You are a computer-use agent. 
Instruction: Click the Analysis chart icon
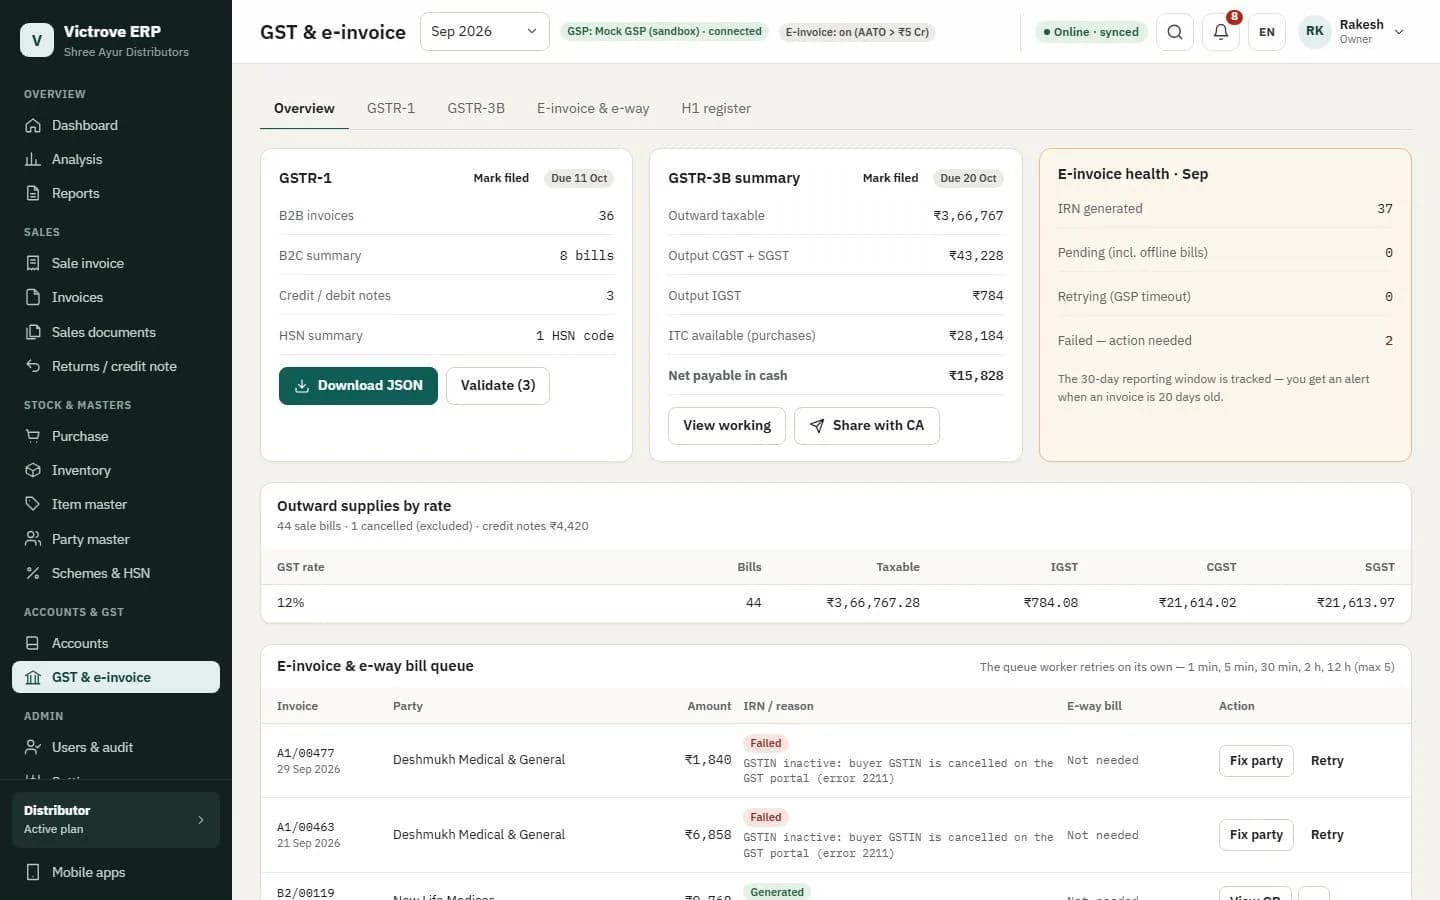tap(33, 159)
